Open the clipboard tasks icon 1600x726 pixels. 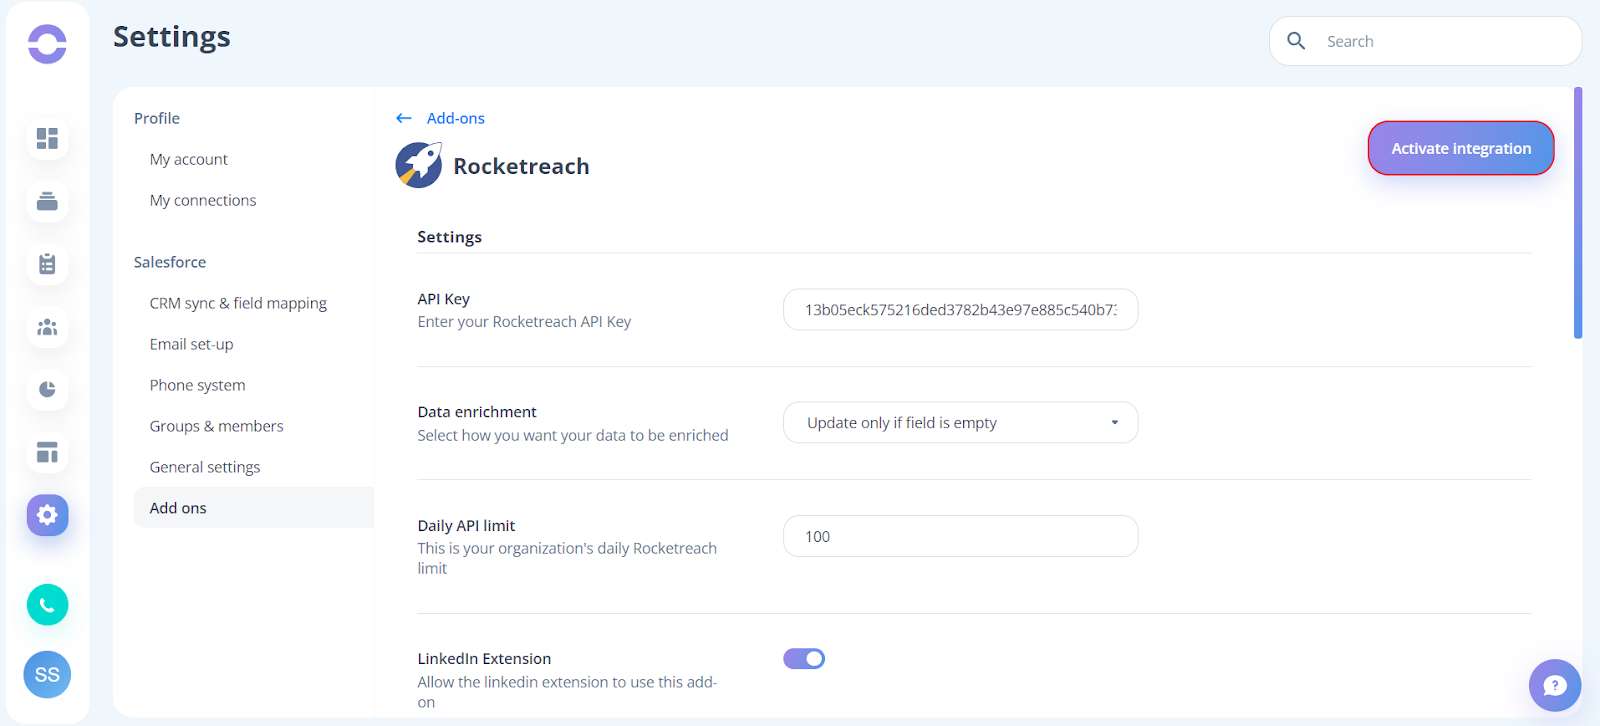[47, 264]
